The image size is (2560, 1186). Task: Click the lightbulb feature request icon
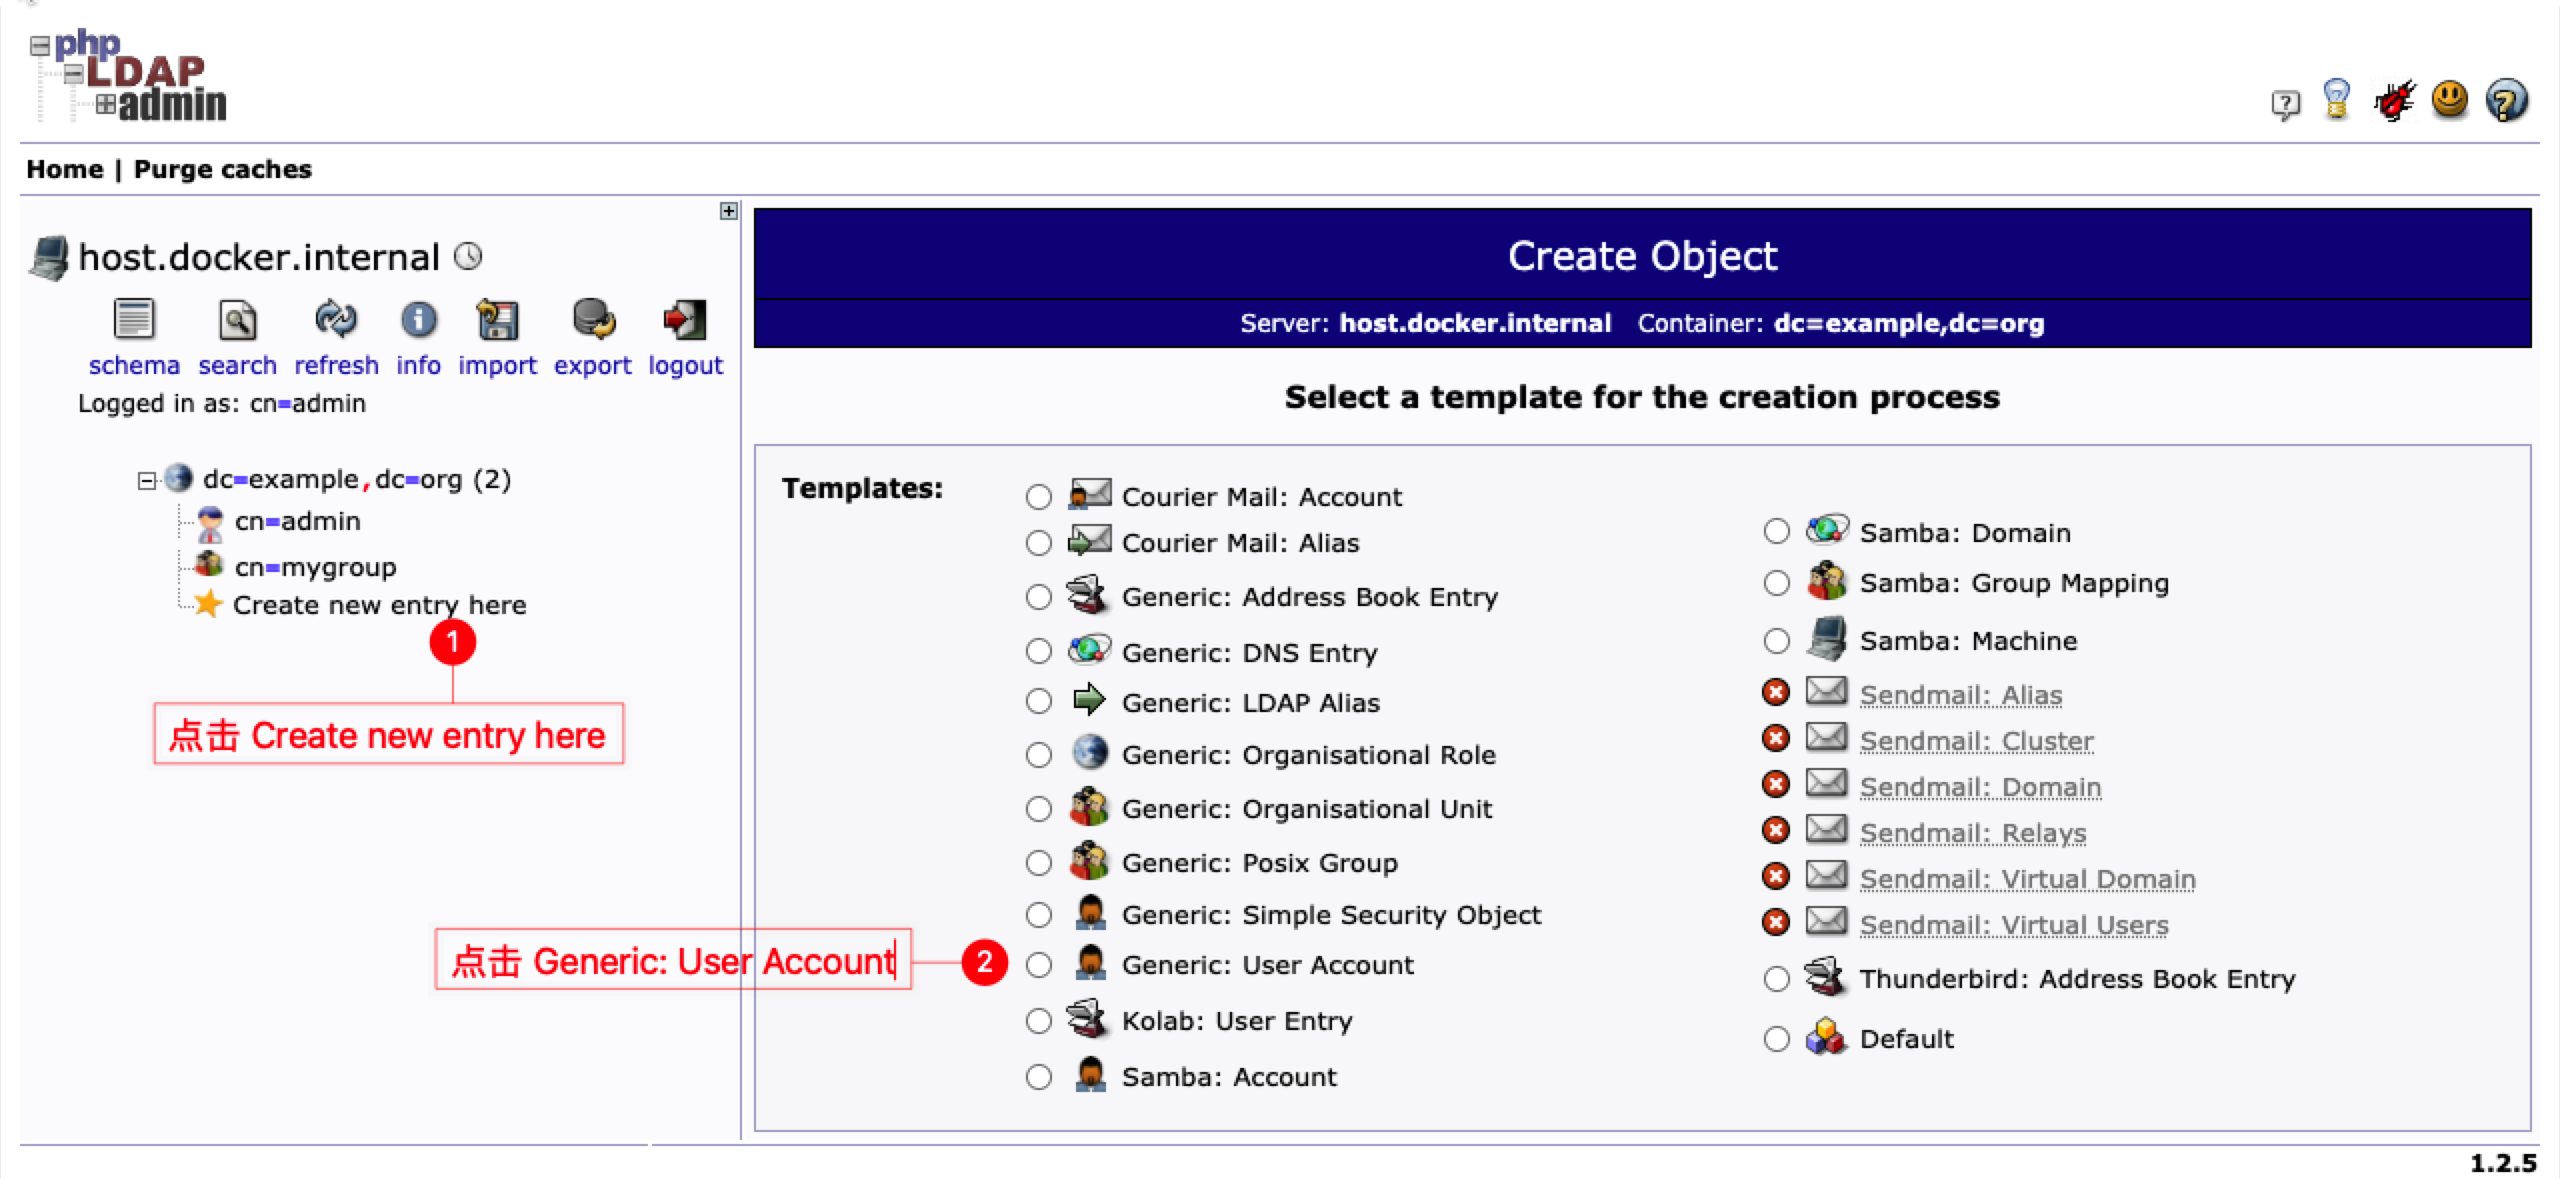pyautogui.click(x=2337, y=100)
